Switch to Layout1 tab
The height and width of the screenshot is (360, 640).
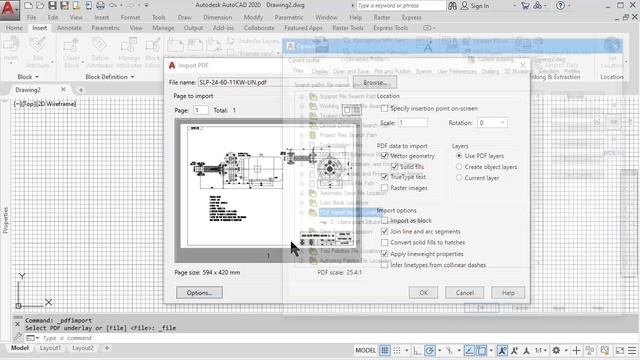point(50,348)
